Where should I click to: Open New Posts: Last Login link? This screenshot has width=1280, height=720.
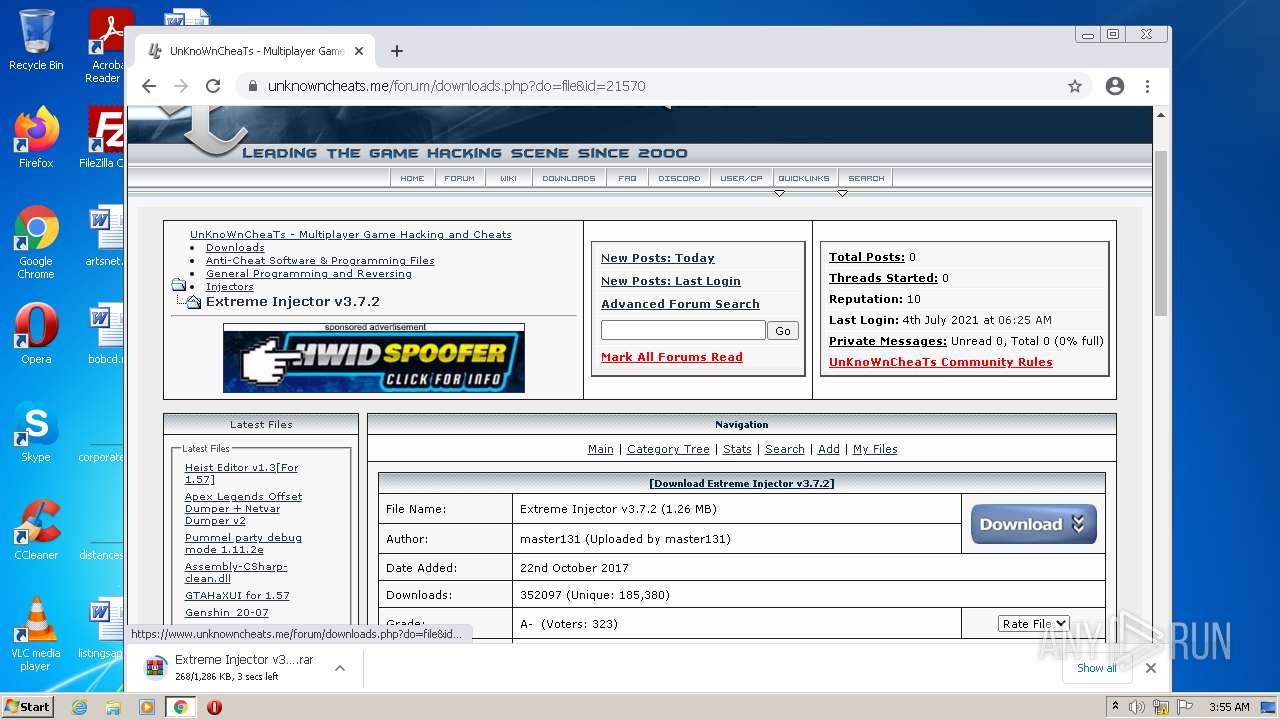click(671, 281)
